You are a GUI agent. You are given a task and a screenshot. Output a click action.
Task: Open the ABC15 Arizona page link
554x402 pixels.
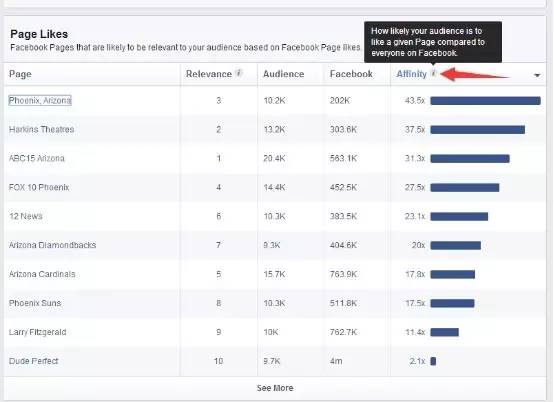pyautogui.click(x=37, y=158)
